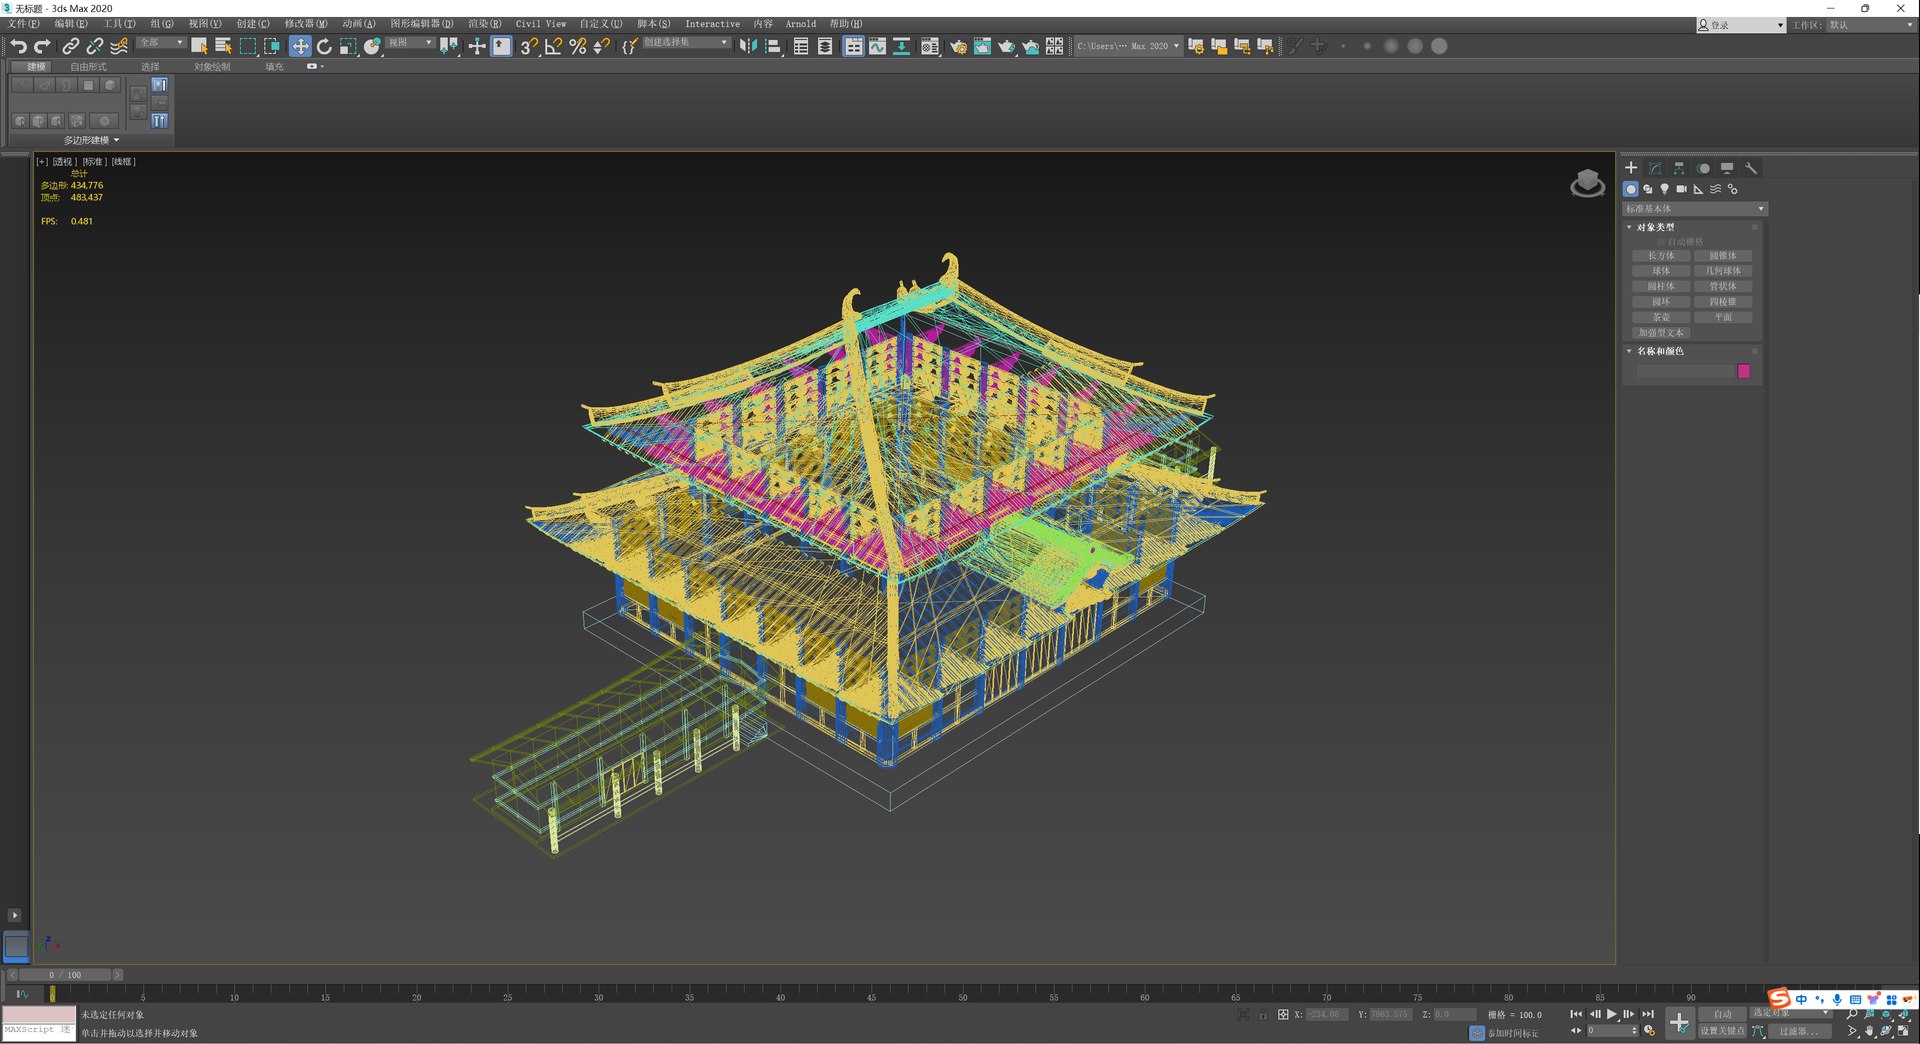
Task: Switch to the 对象绘制 ribbon tab
Action: tap(212, 67)
